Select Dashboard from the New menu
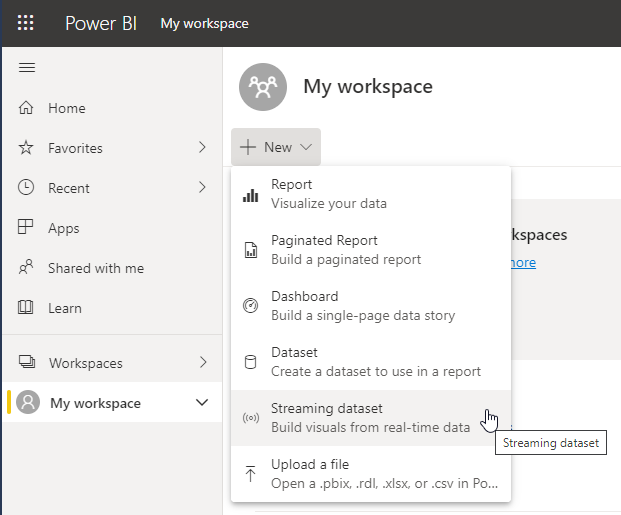Screen dimensions: 621x515 point(371,306)
